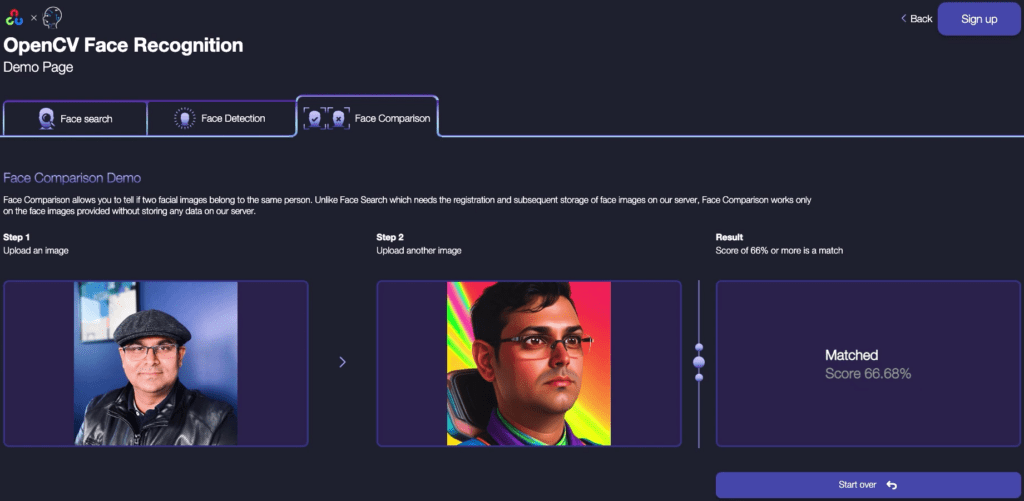Switch to the Face search tab
This screenshot has width=1024, height=501.
pyautogui.click(x=75, y=119)
